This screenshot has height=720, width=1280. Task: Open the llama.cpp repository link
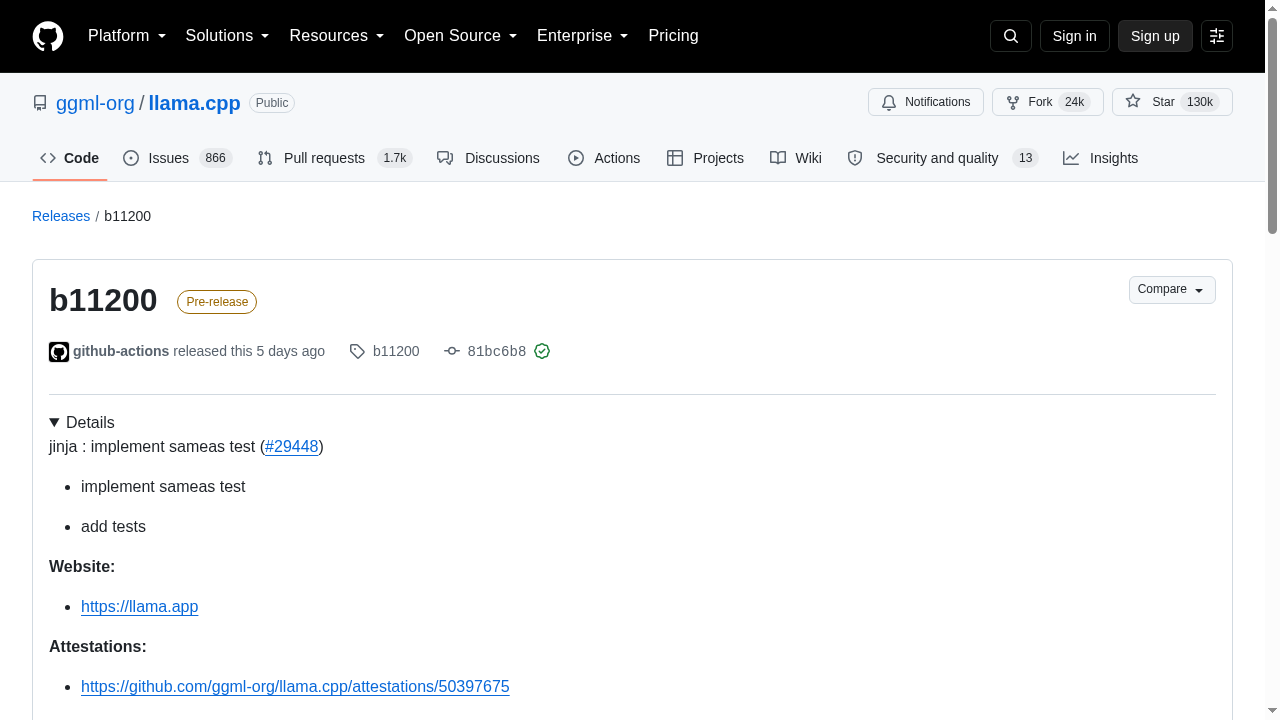coord(195,103)
